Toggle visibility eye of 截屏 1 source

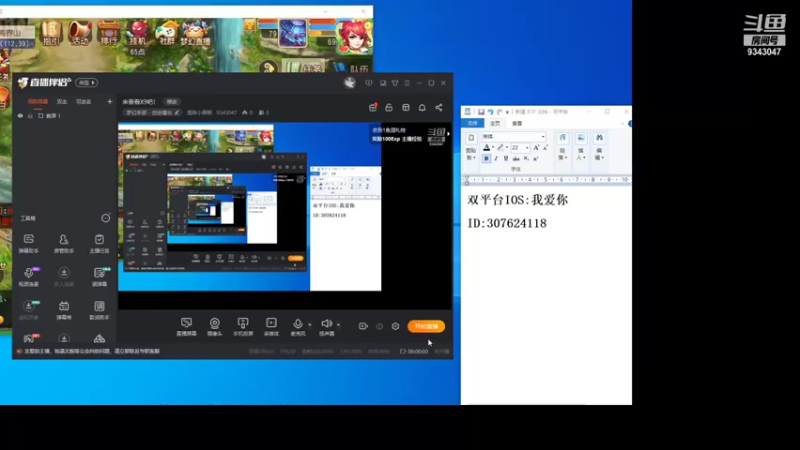(20, 116)
